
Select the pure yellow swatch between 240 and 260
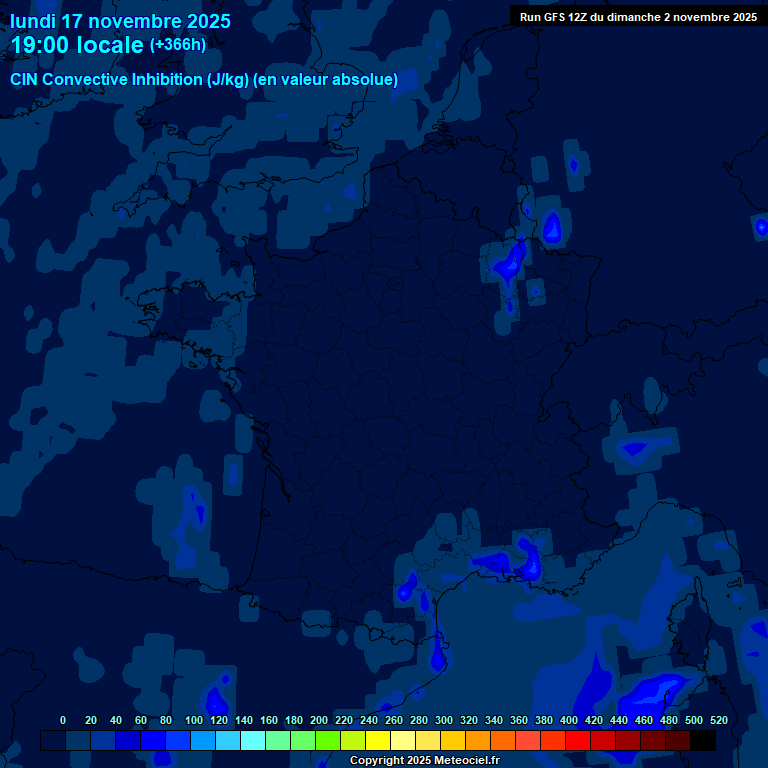coord(378,741)
